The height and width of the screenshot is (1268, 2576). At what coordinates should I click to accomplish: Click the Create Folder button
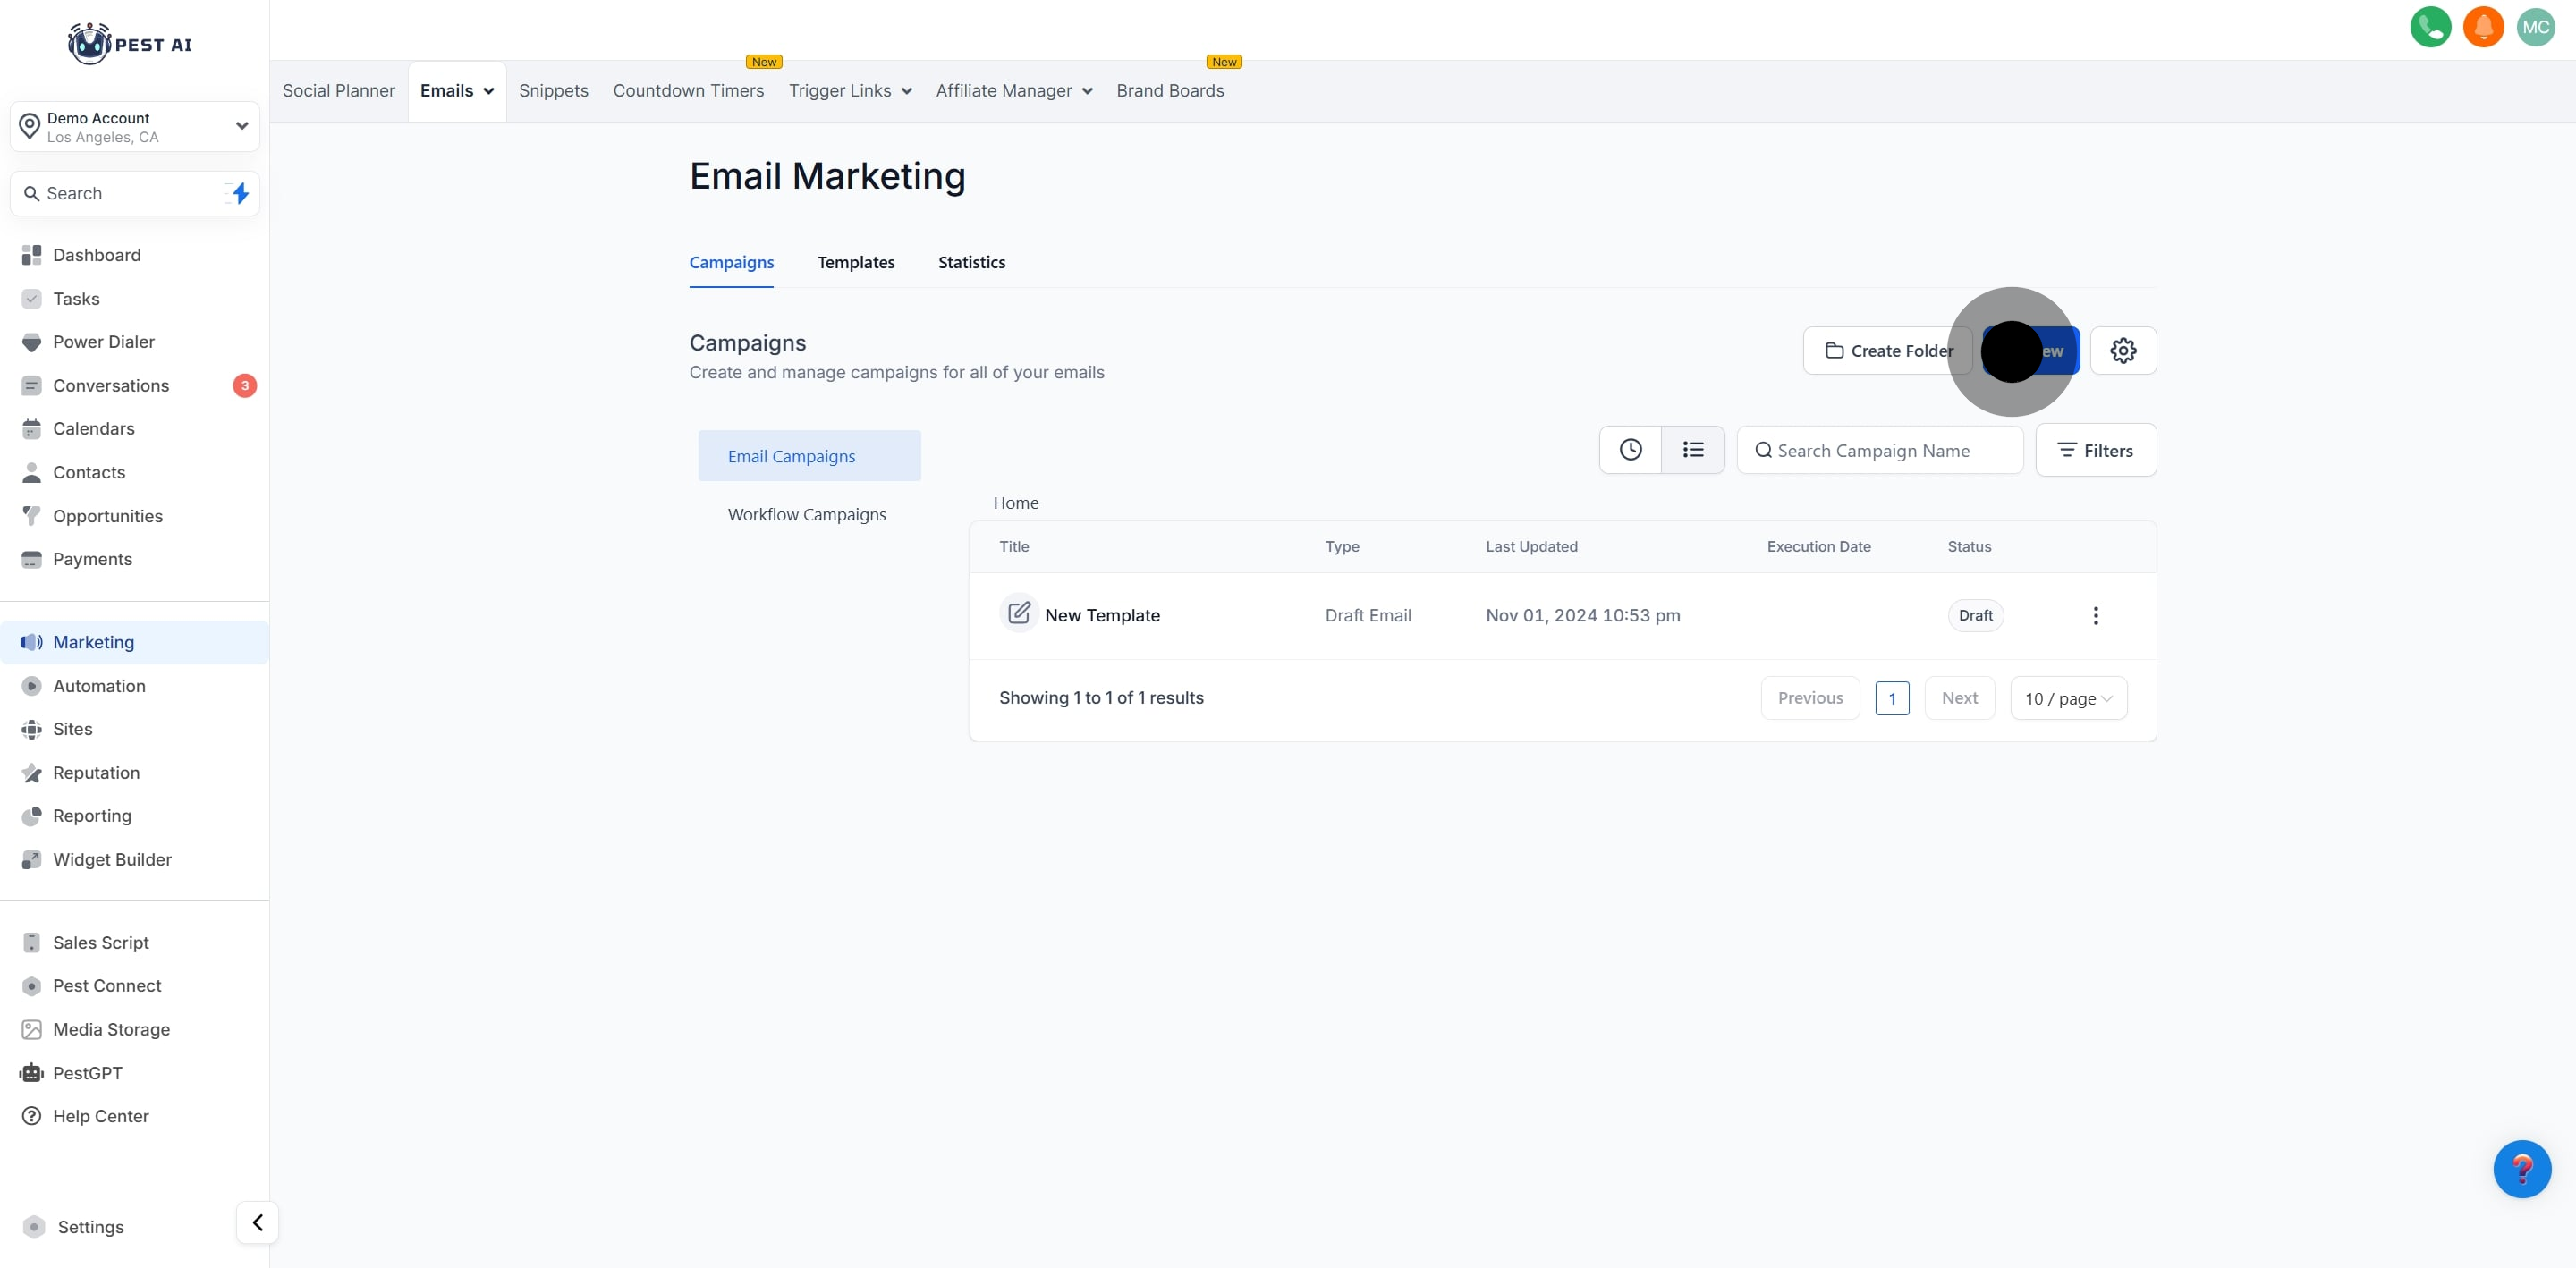1888,351
